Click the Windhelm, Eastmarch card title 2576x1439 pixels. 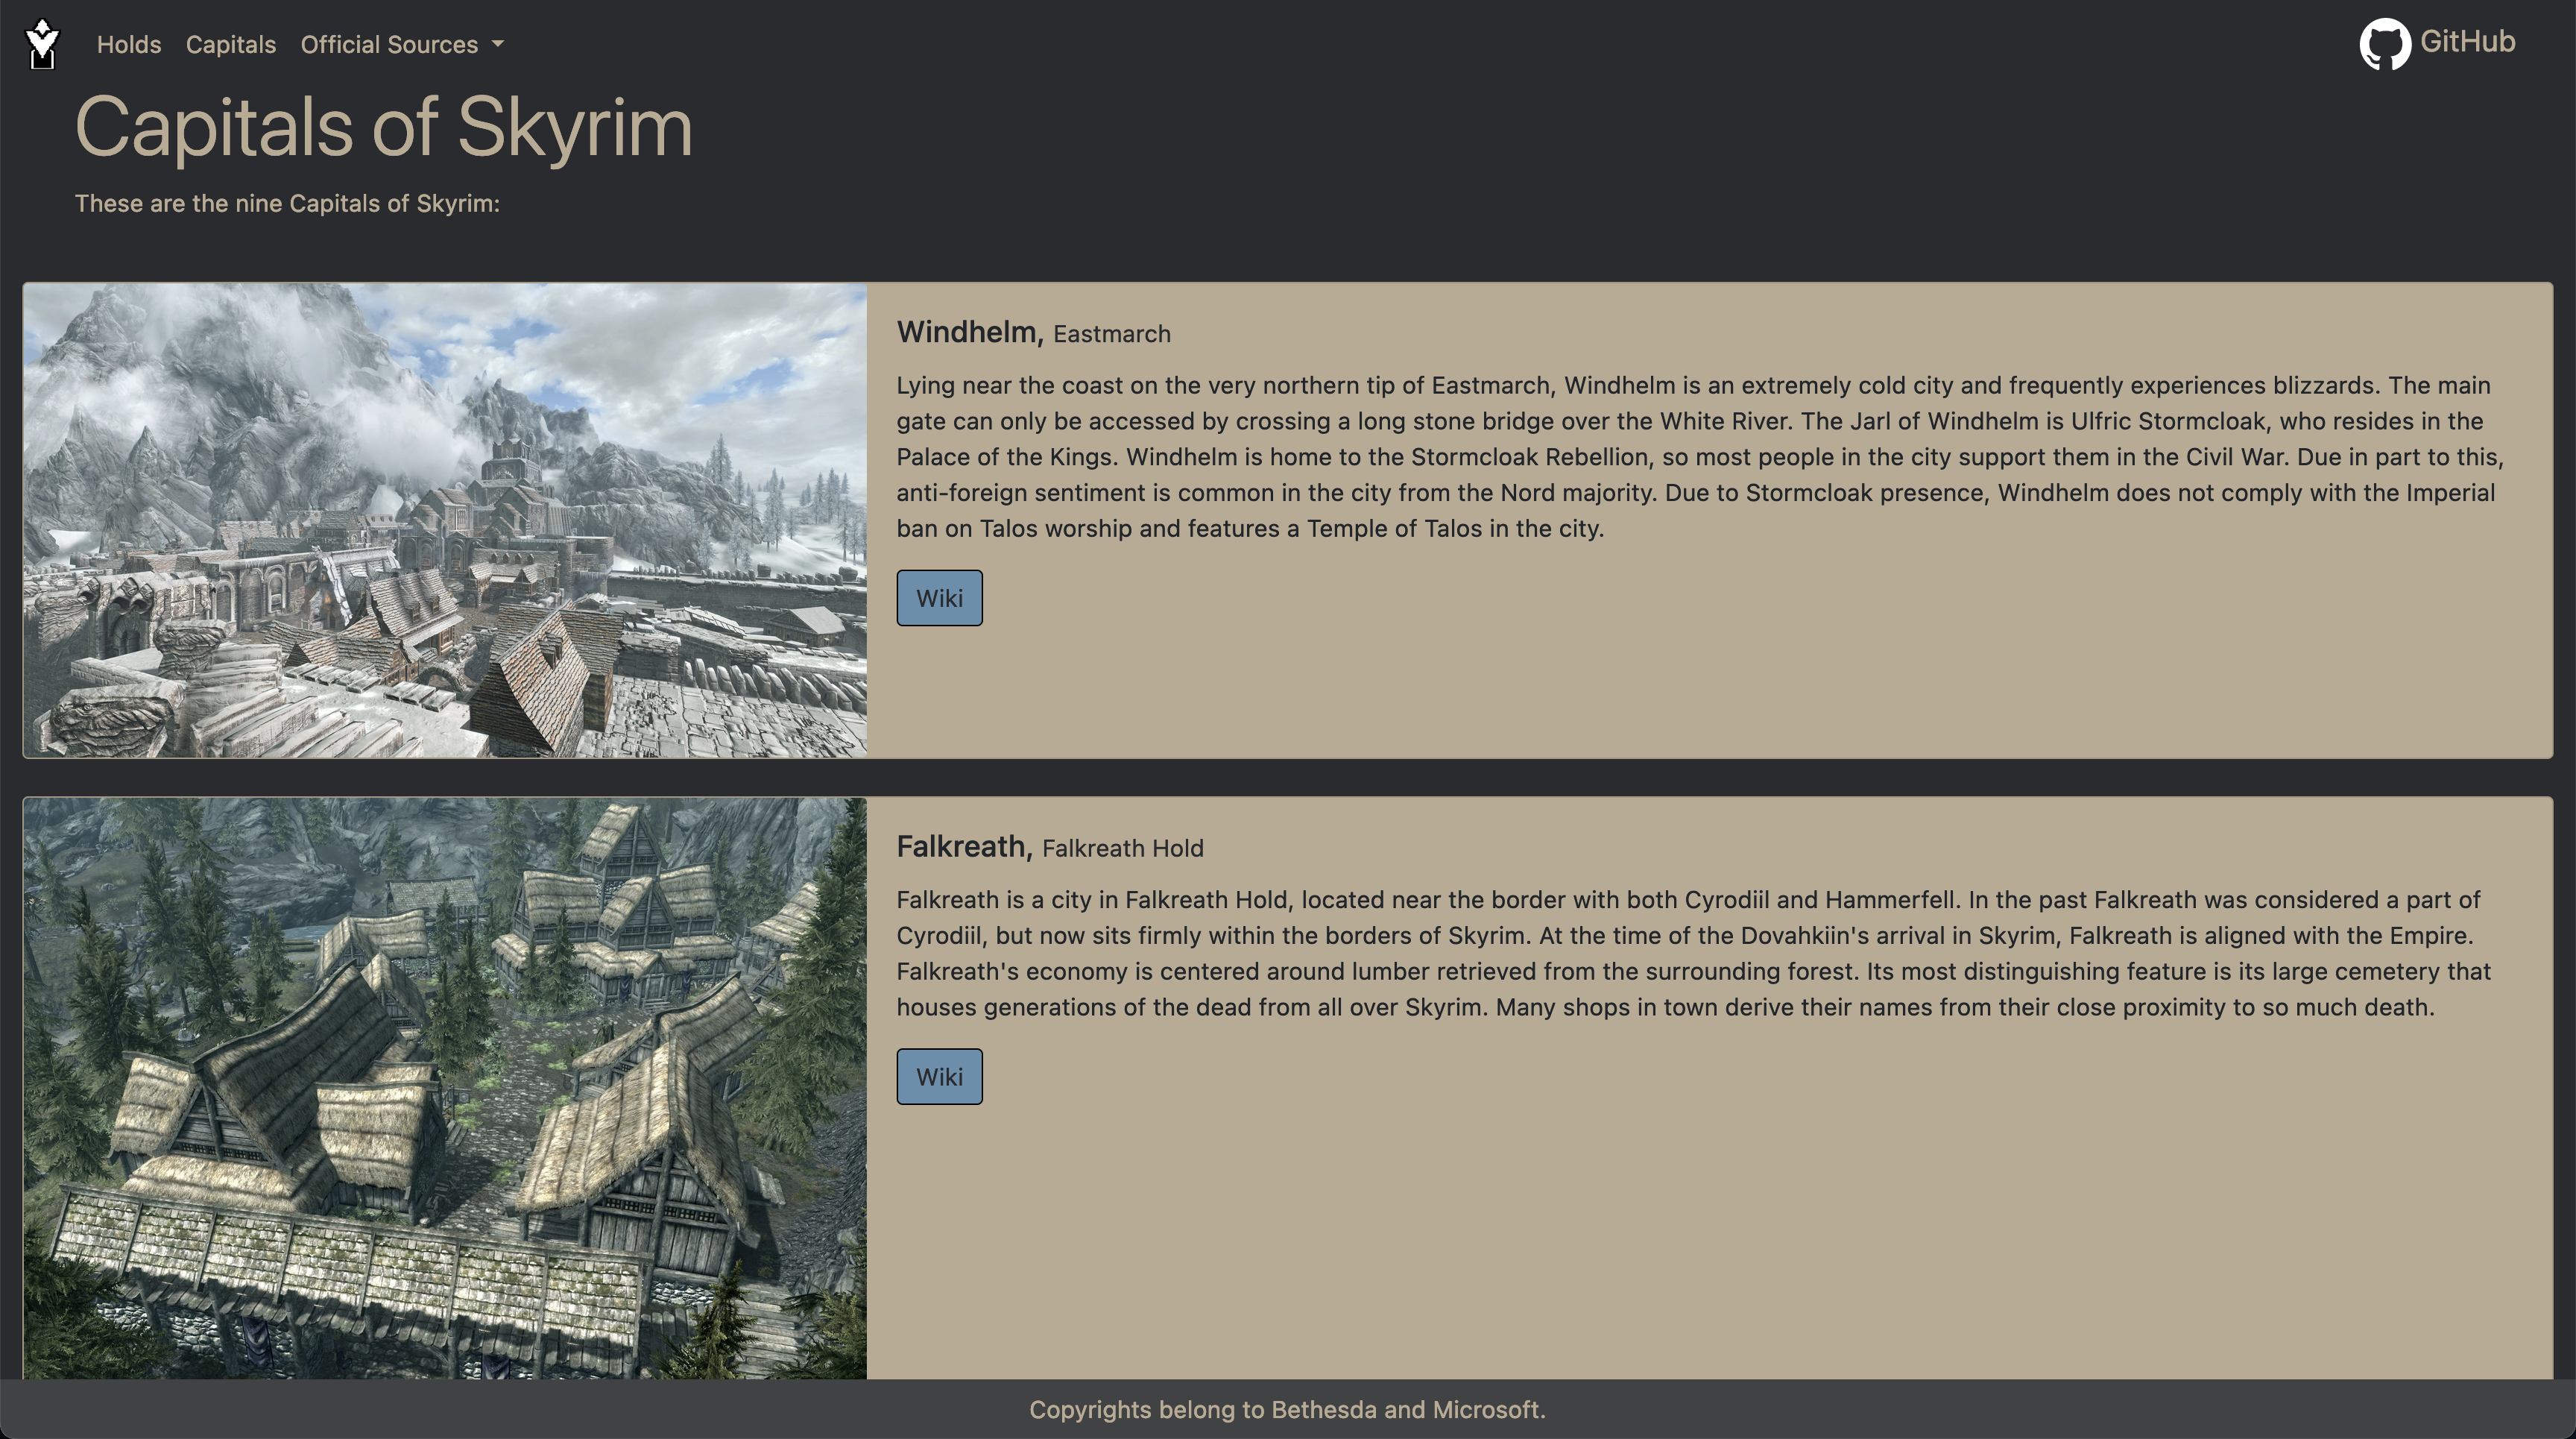point(1032,332)
